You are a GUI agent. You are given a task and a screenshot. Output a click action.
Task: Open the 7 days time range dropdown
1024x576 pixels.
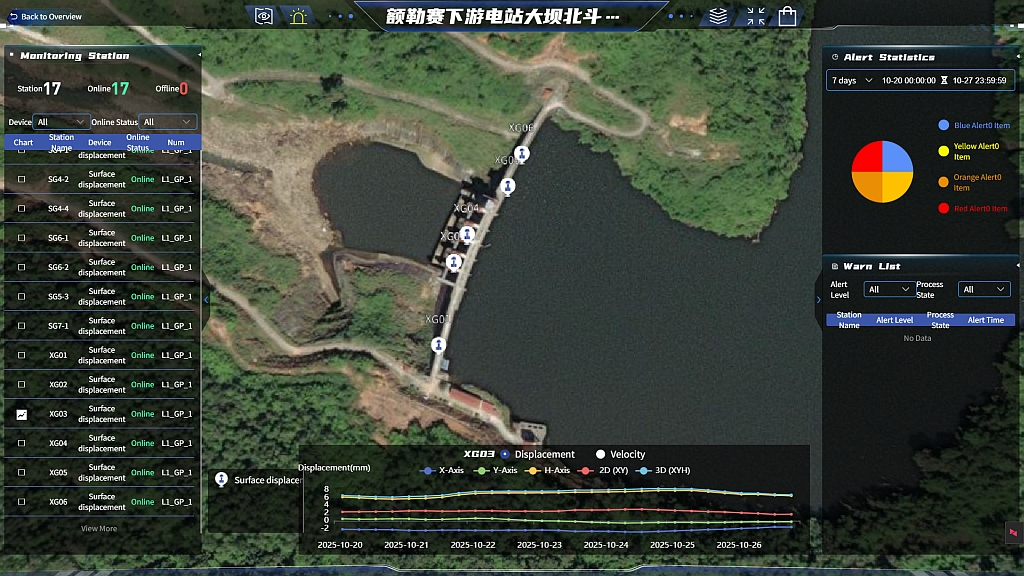(852, 80)
